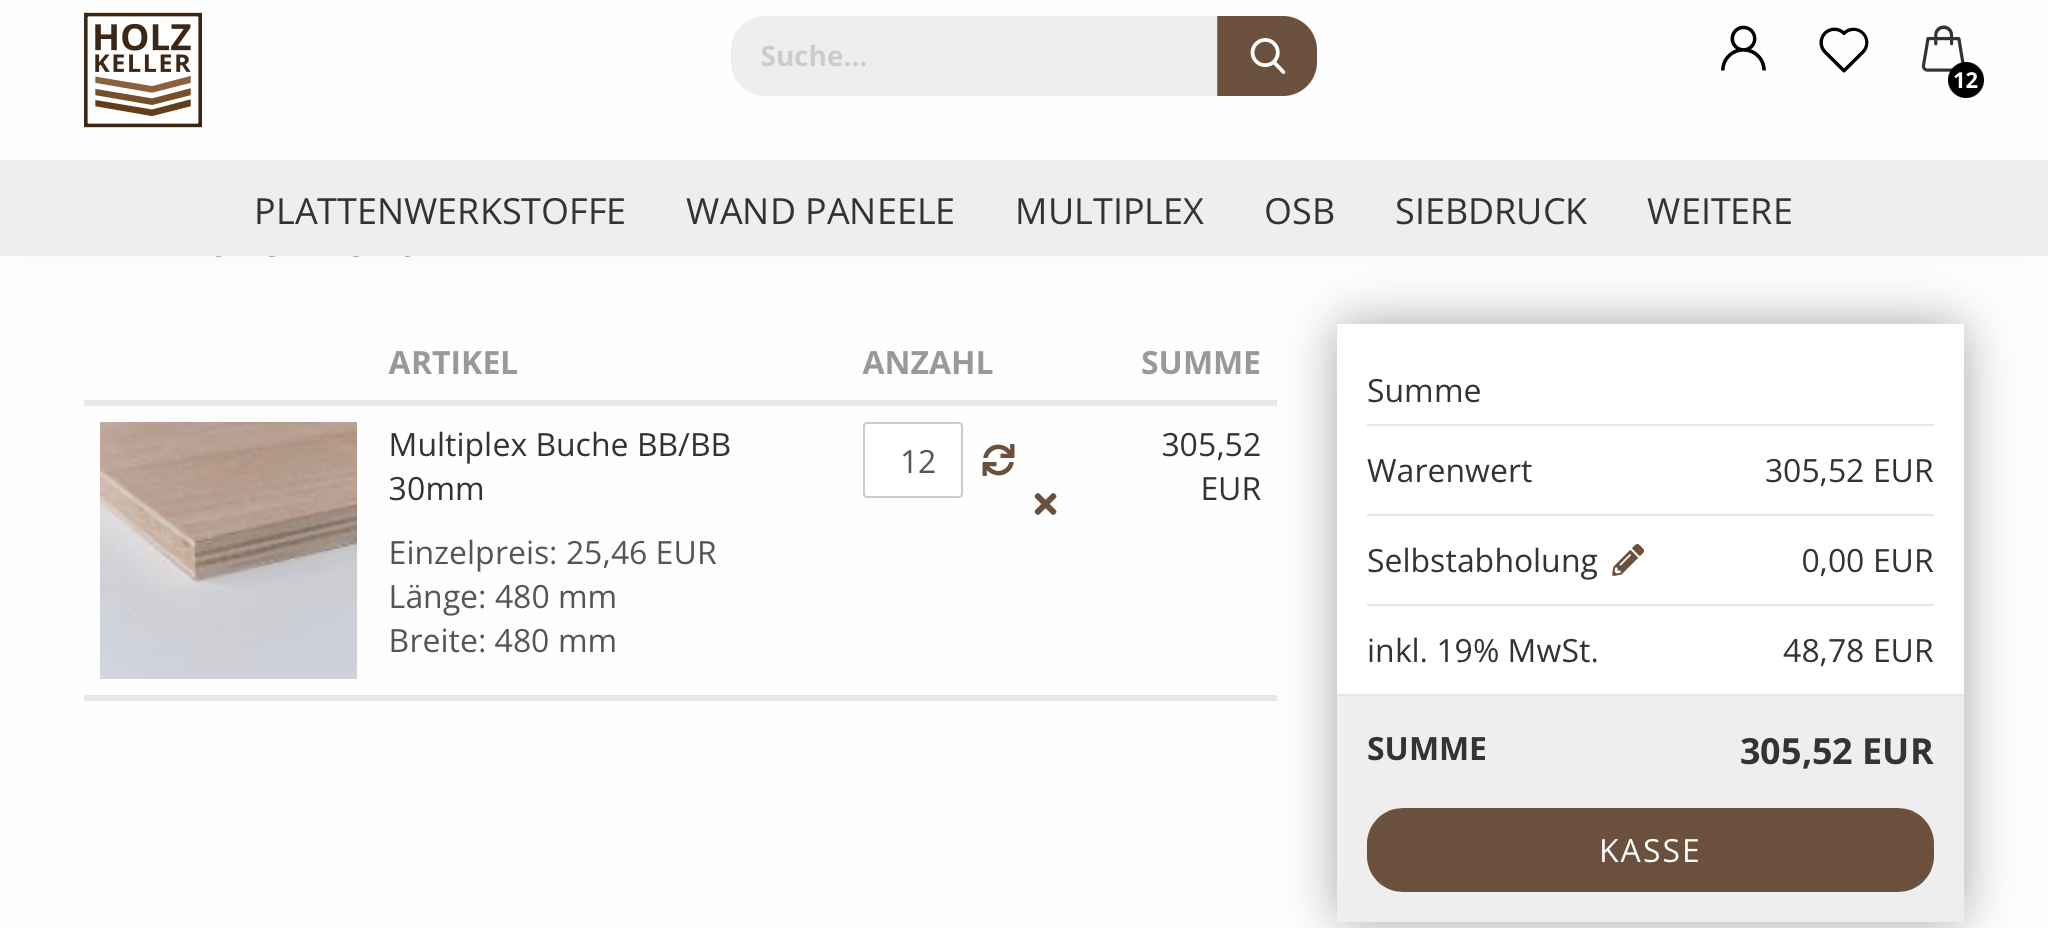The width and height of the screenshot is (2048, 928).
Task: Open the Multiplex Buche BB/BB 30mm link
Action: (x=560, y=466)
